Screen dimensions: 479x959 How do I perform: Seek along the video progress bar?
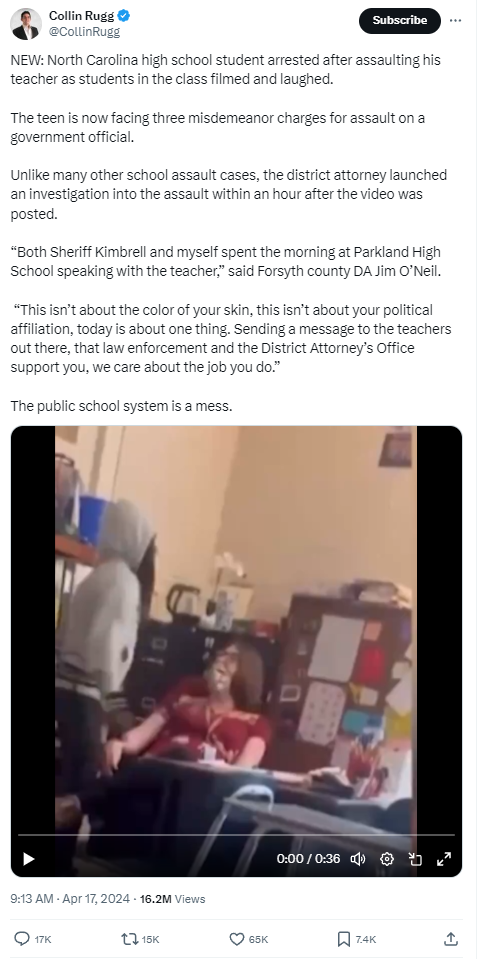click(x=236, y=834)
